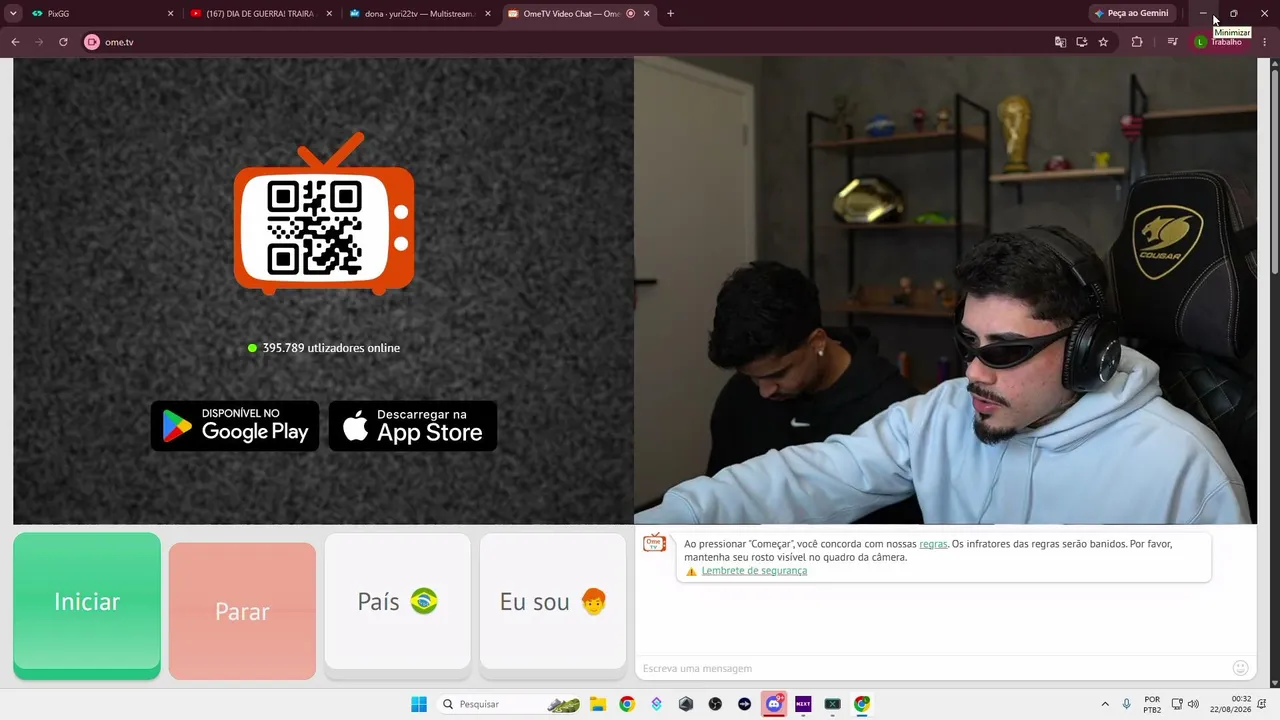This screenshot has height=720, width=1280.
Task: Expand the tab search dropdown
Action: coord(13,14)
